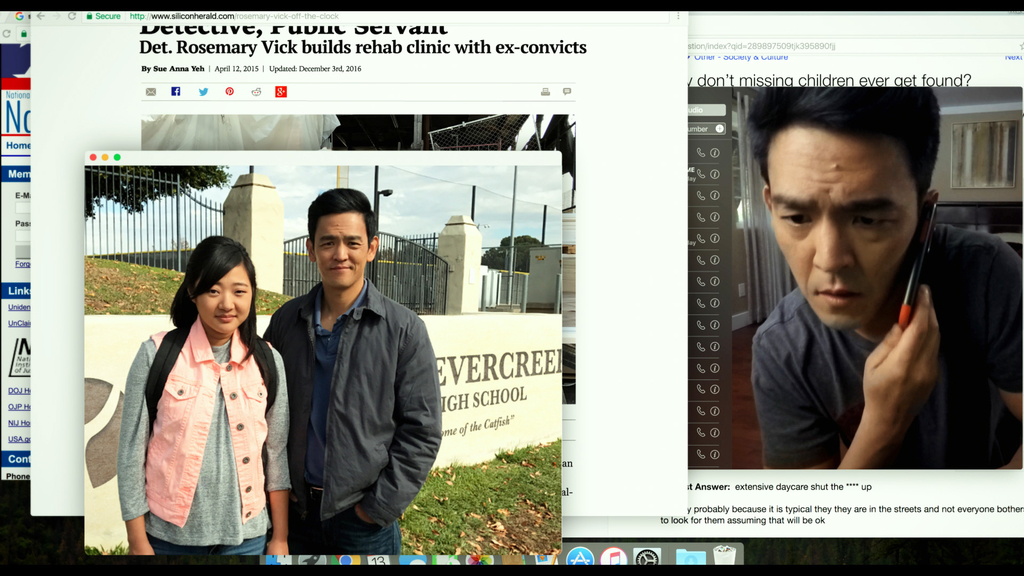1024x576 pixels.
Task: Click the Forgot link under login
Action: [x=23, y=264]
